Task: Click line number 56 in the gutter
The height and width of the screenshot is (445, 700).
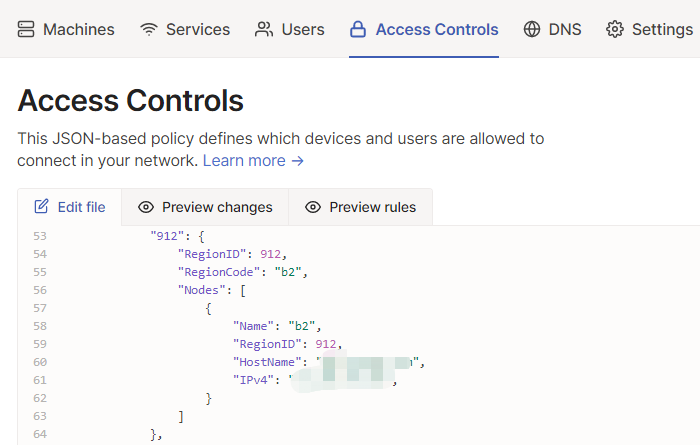Action: click(x=40, y=291)
